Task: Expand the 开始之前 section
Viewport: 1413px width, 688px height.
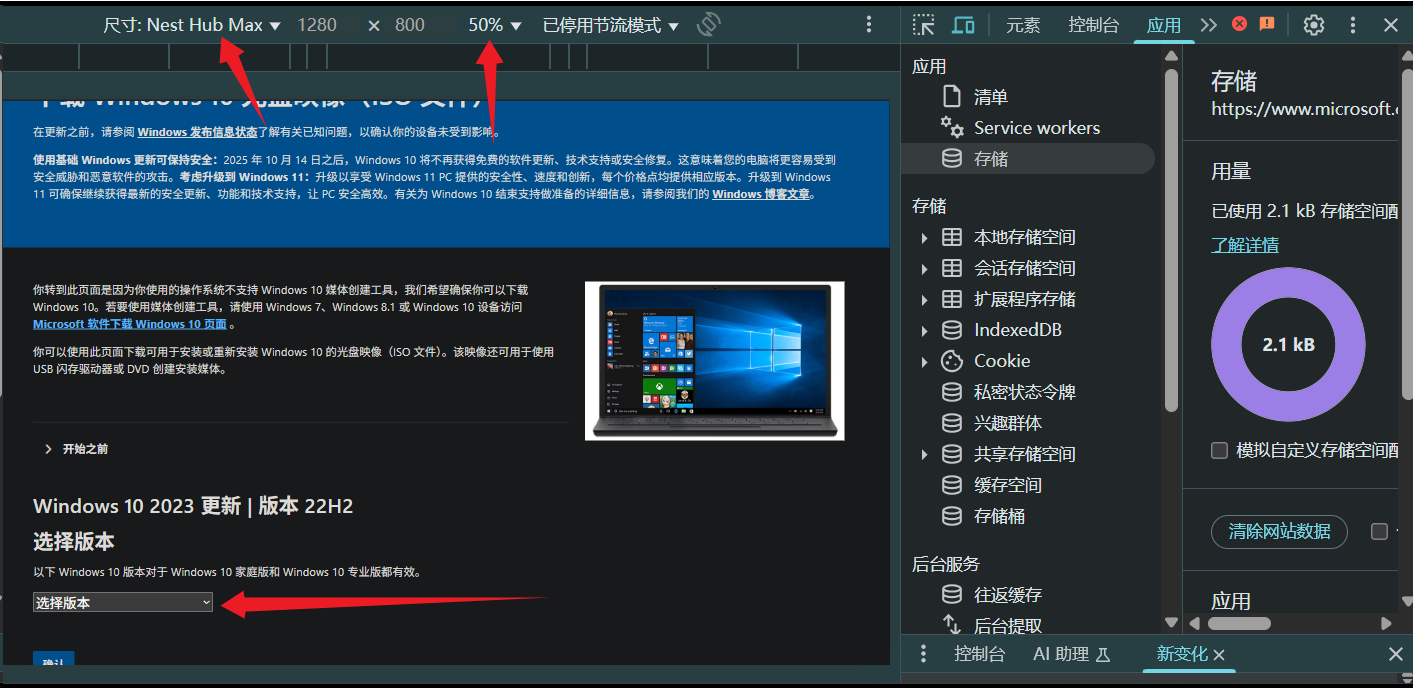Action: [76, 449]
